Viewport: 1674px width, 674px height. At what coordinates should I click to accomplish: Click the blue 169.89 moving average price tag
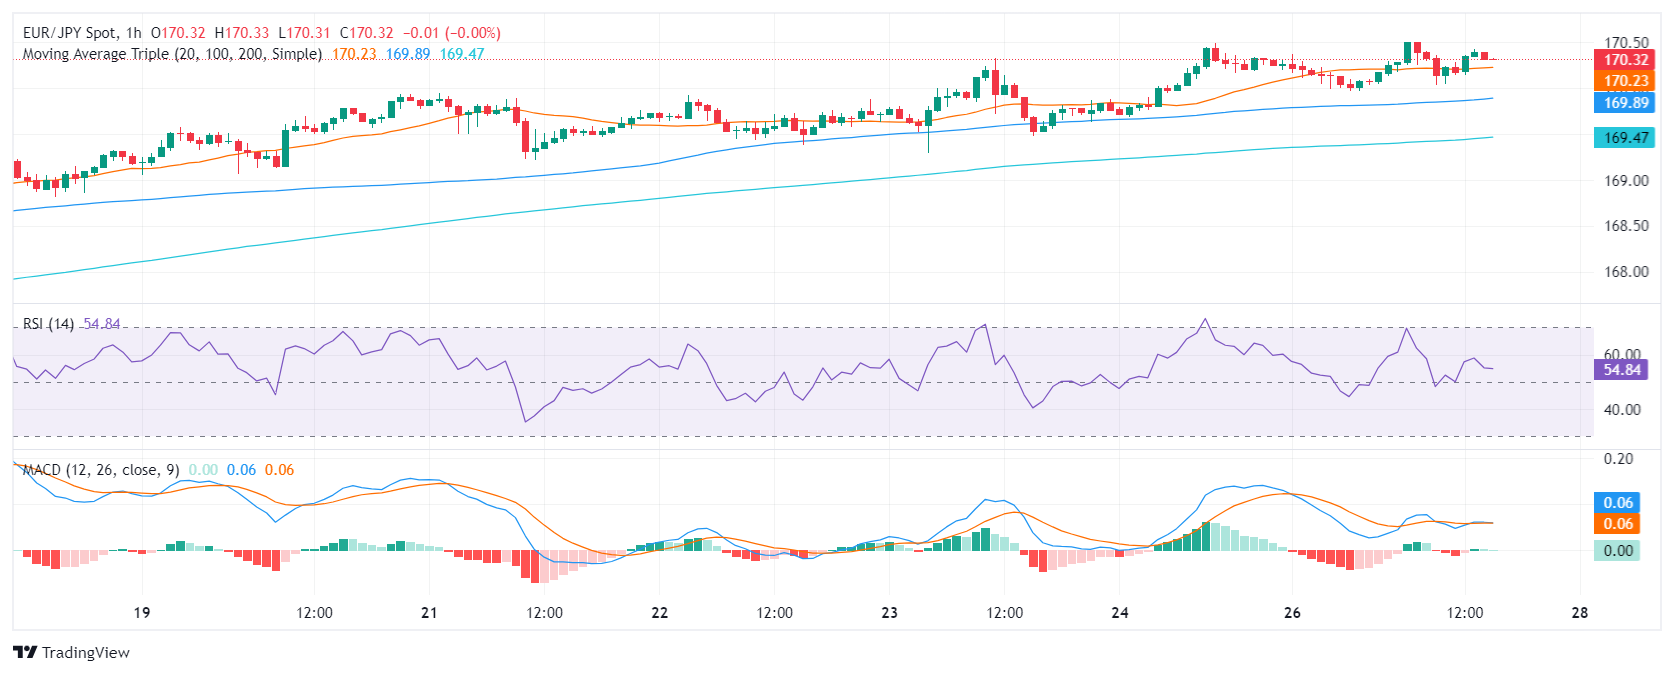1625,103
